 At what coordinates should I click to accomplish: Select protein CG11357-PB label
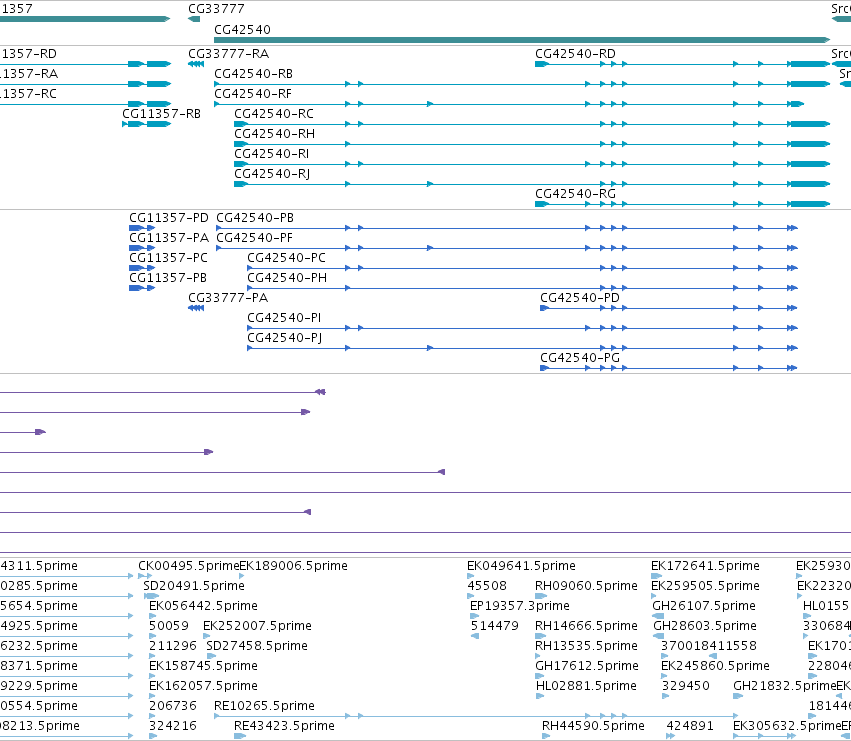point(168,278)
